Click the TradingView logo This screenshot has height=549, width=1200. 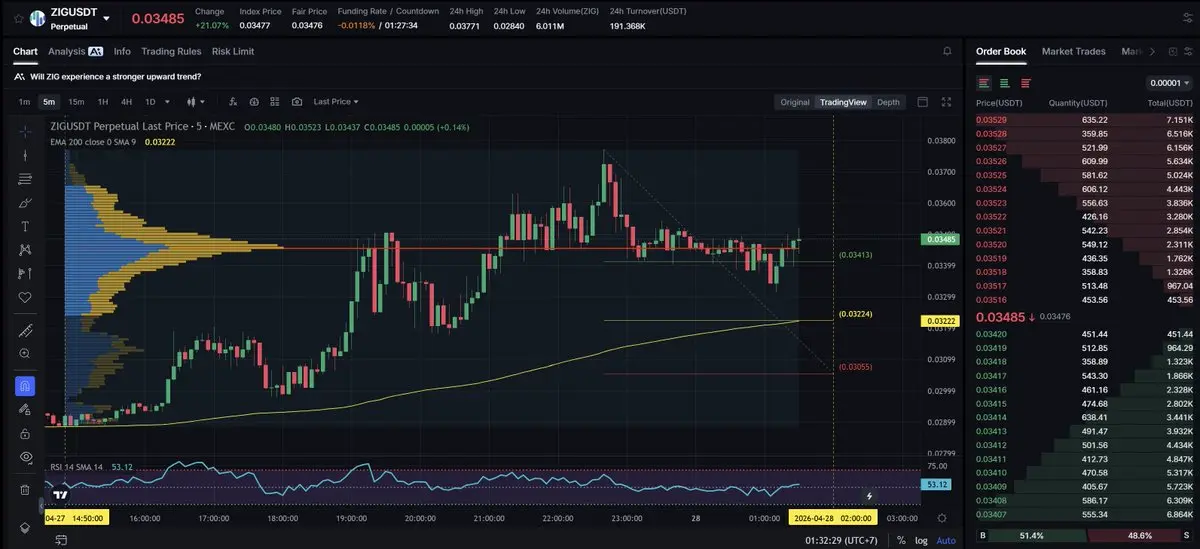(x=61, y=494)
